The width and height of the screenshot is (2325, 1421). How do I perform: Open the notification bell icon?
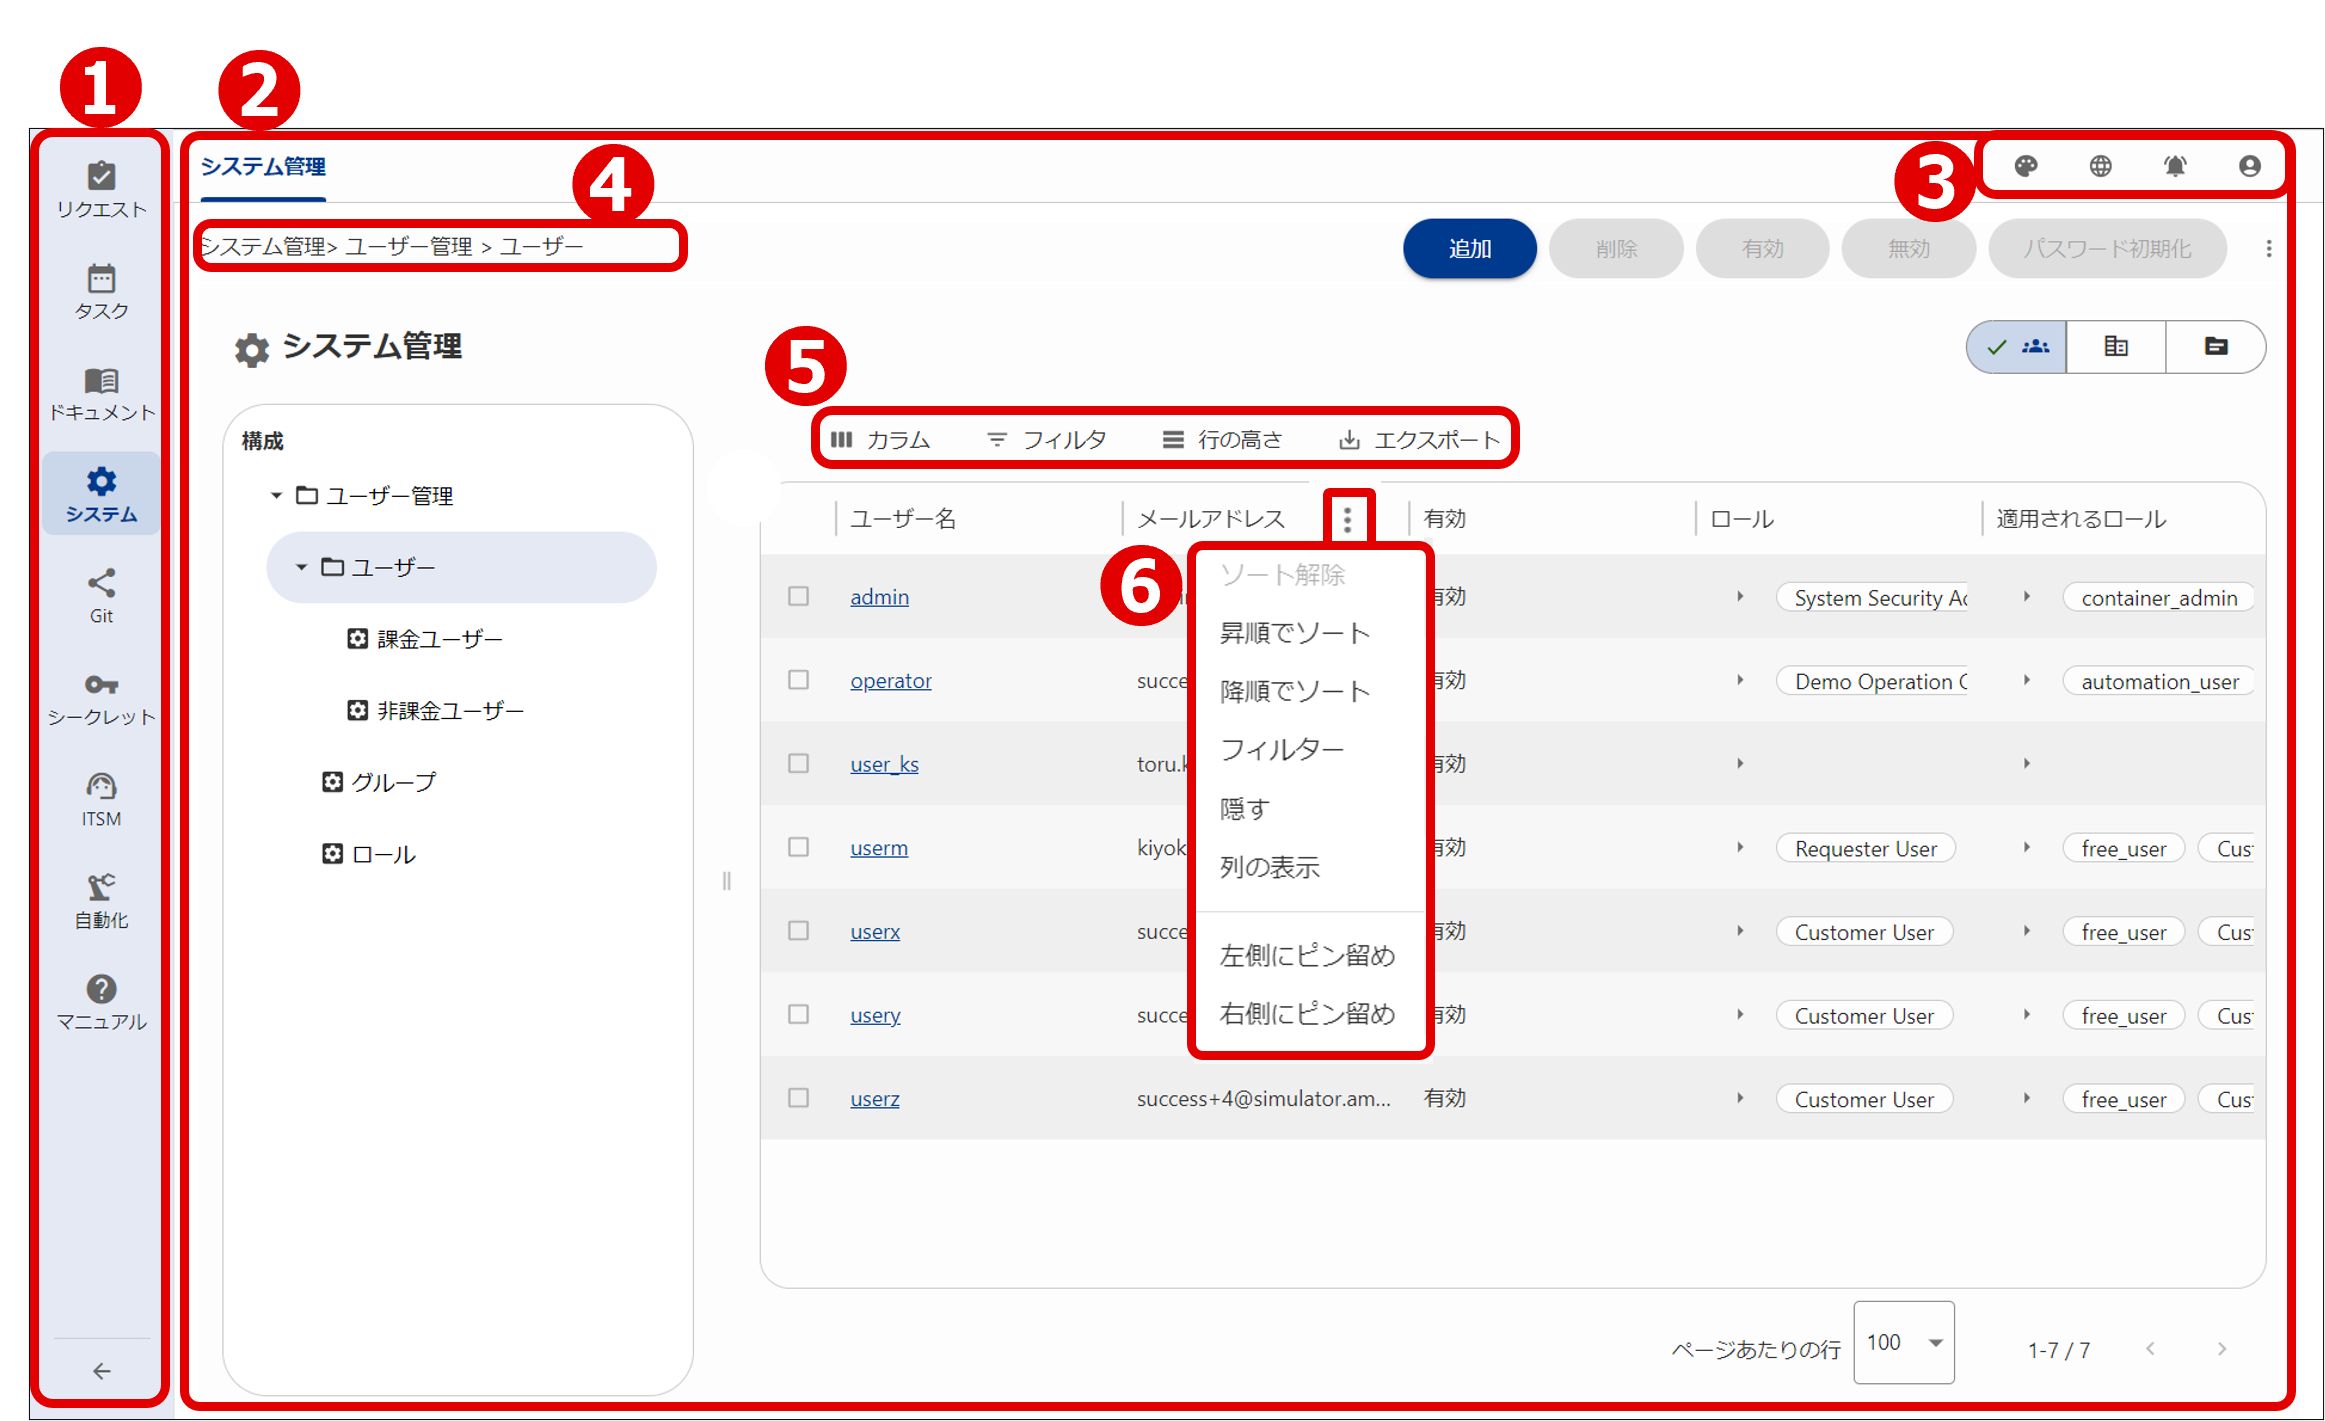tap(2175, 166)
